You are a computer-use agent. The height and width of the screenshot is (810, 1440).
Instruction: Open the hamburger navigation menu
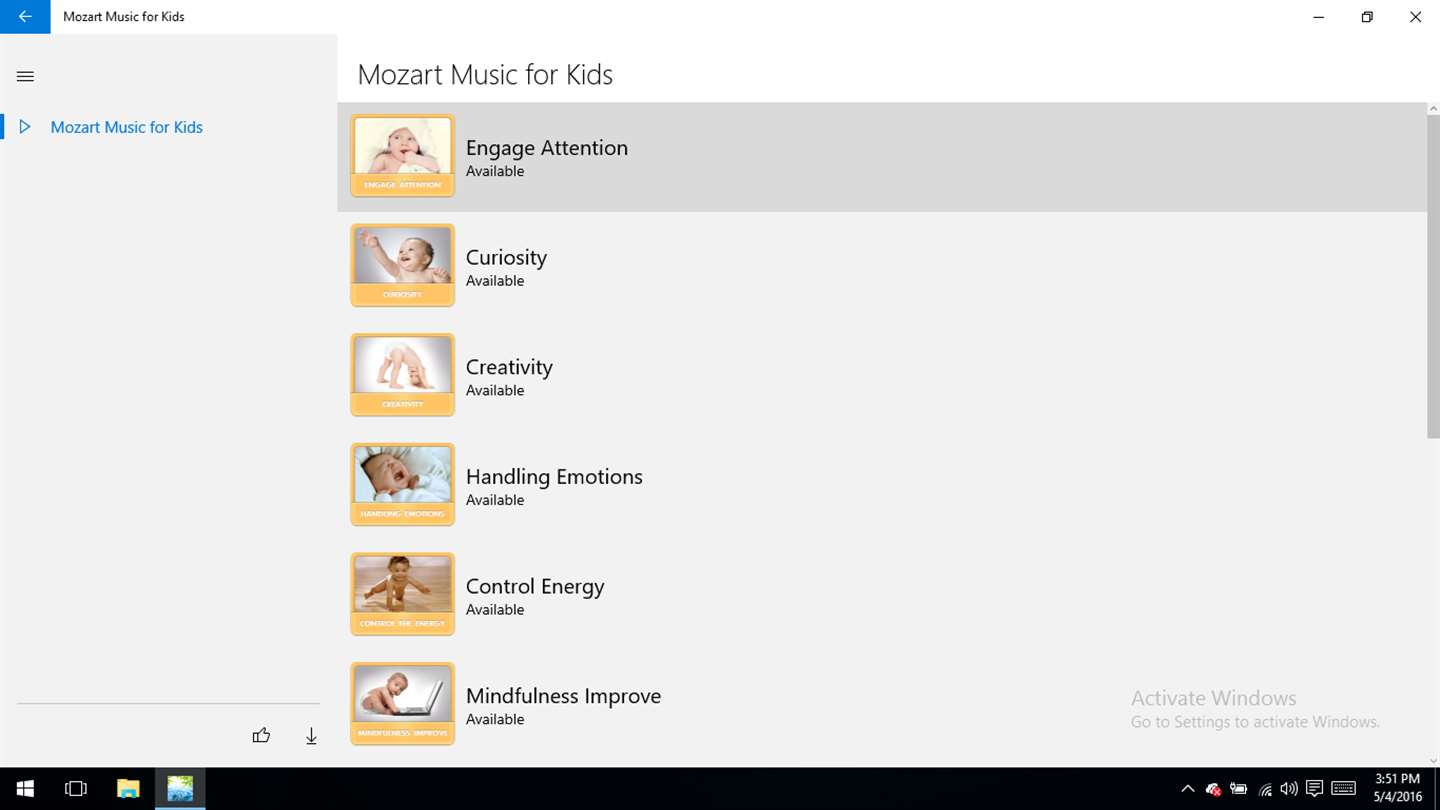25,76
